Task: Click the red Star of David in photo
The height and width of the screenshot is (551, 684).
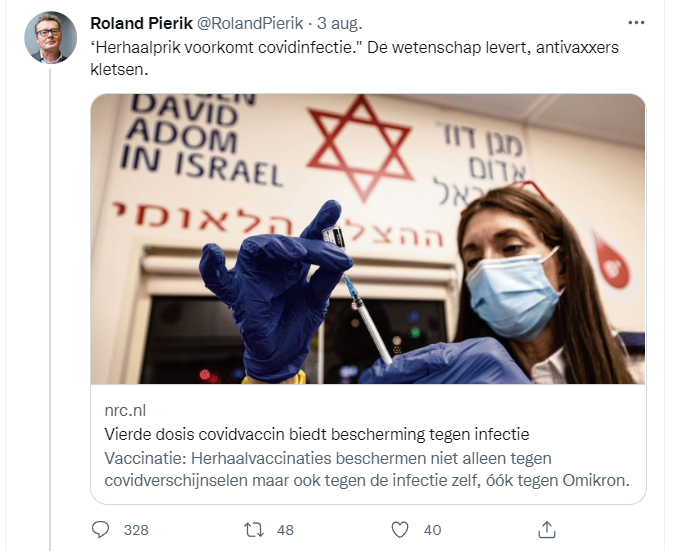Action: tap(360, 147)
